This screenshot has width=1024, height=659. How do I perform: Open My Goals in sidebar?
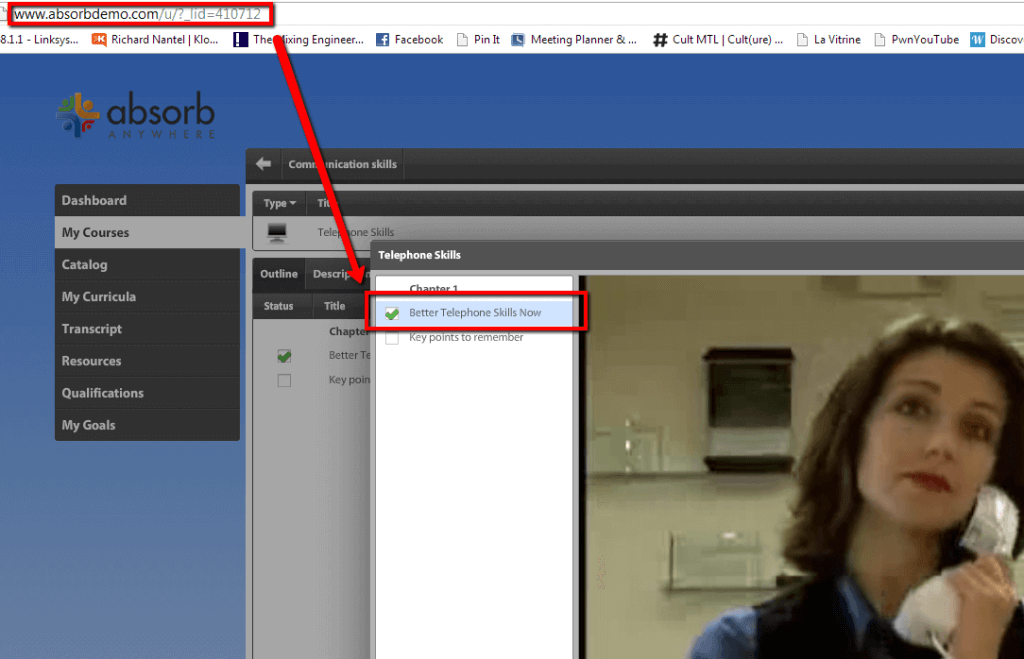pos(148,425)
